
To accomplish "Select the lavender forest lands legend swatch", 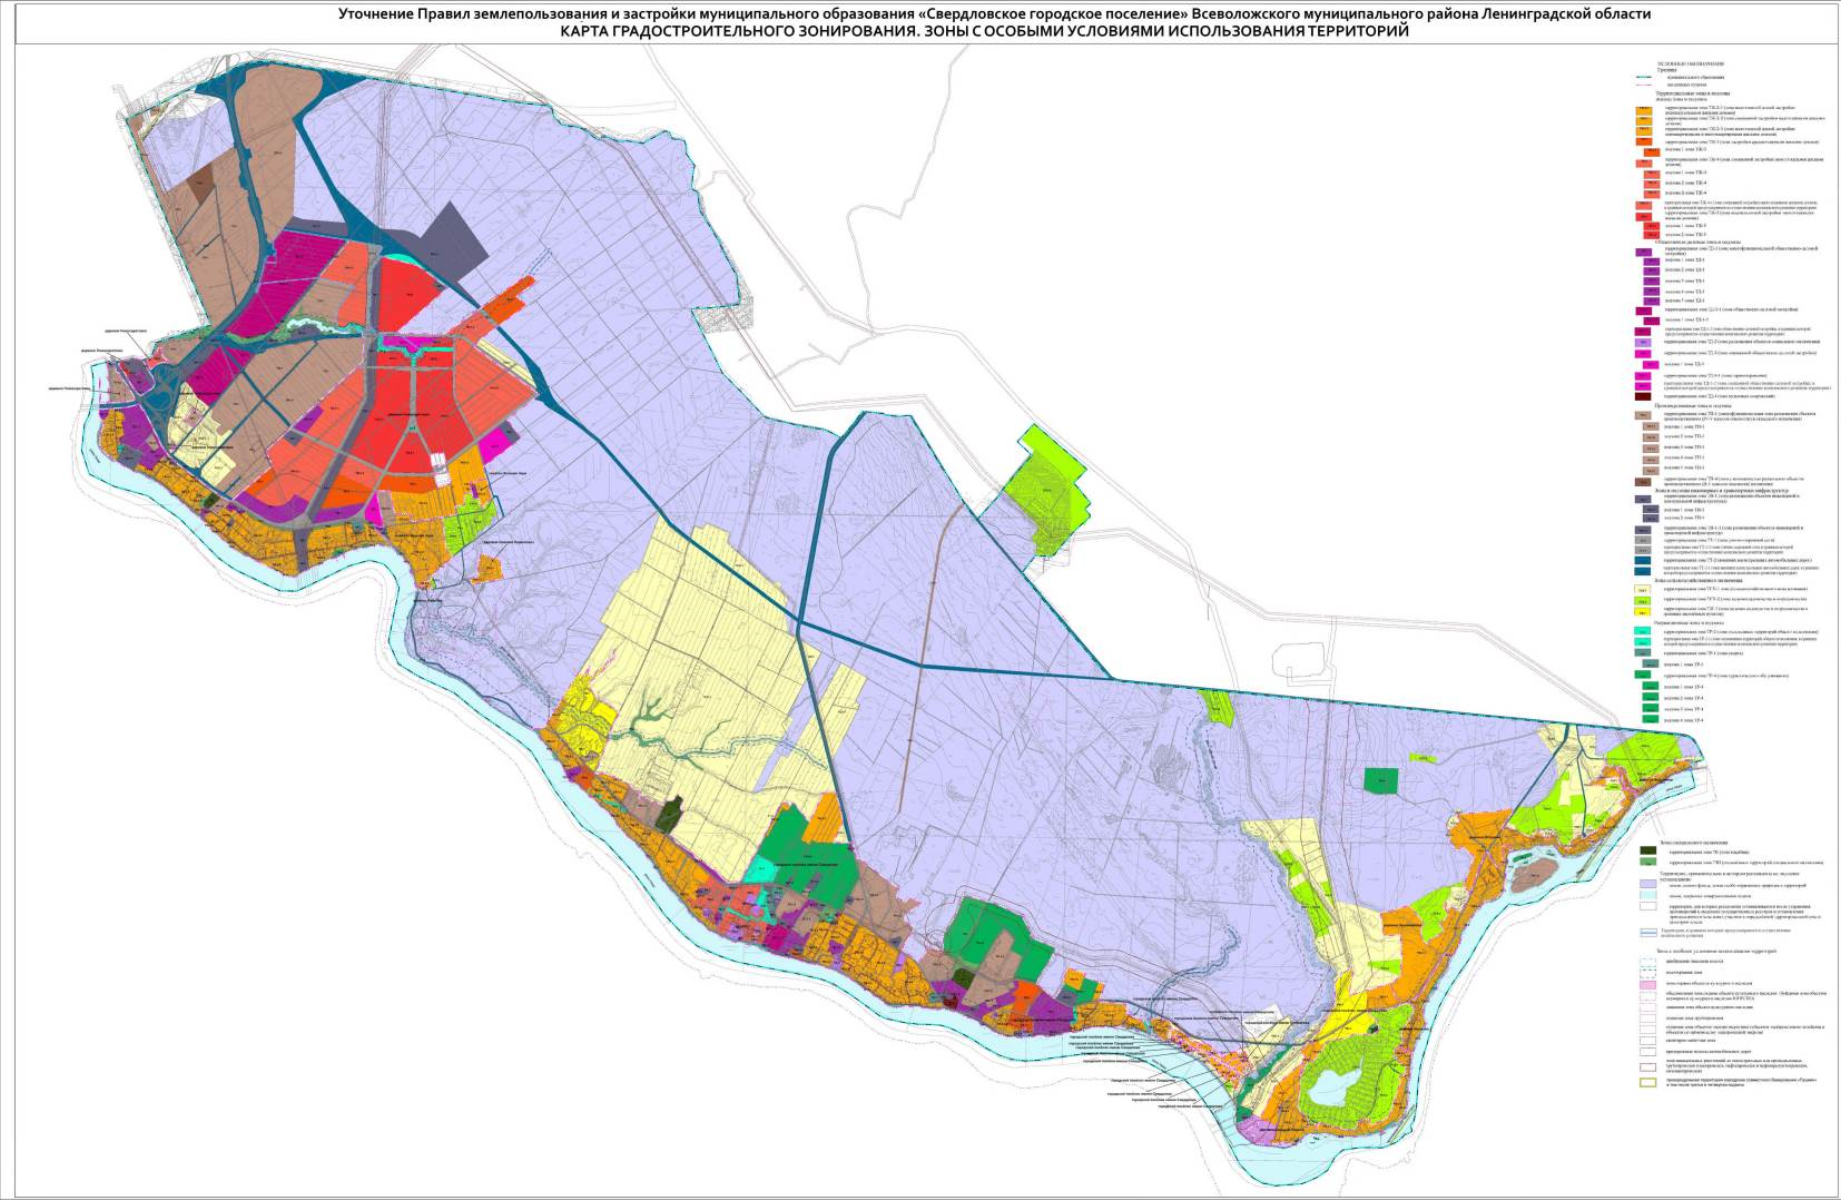I will (x=1648, y=885).
